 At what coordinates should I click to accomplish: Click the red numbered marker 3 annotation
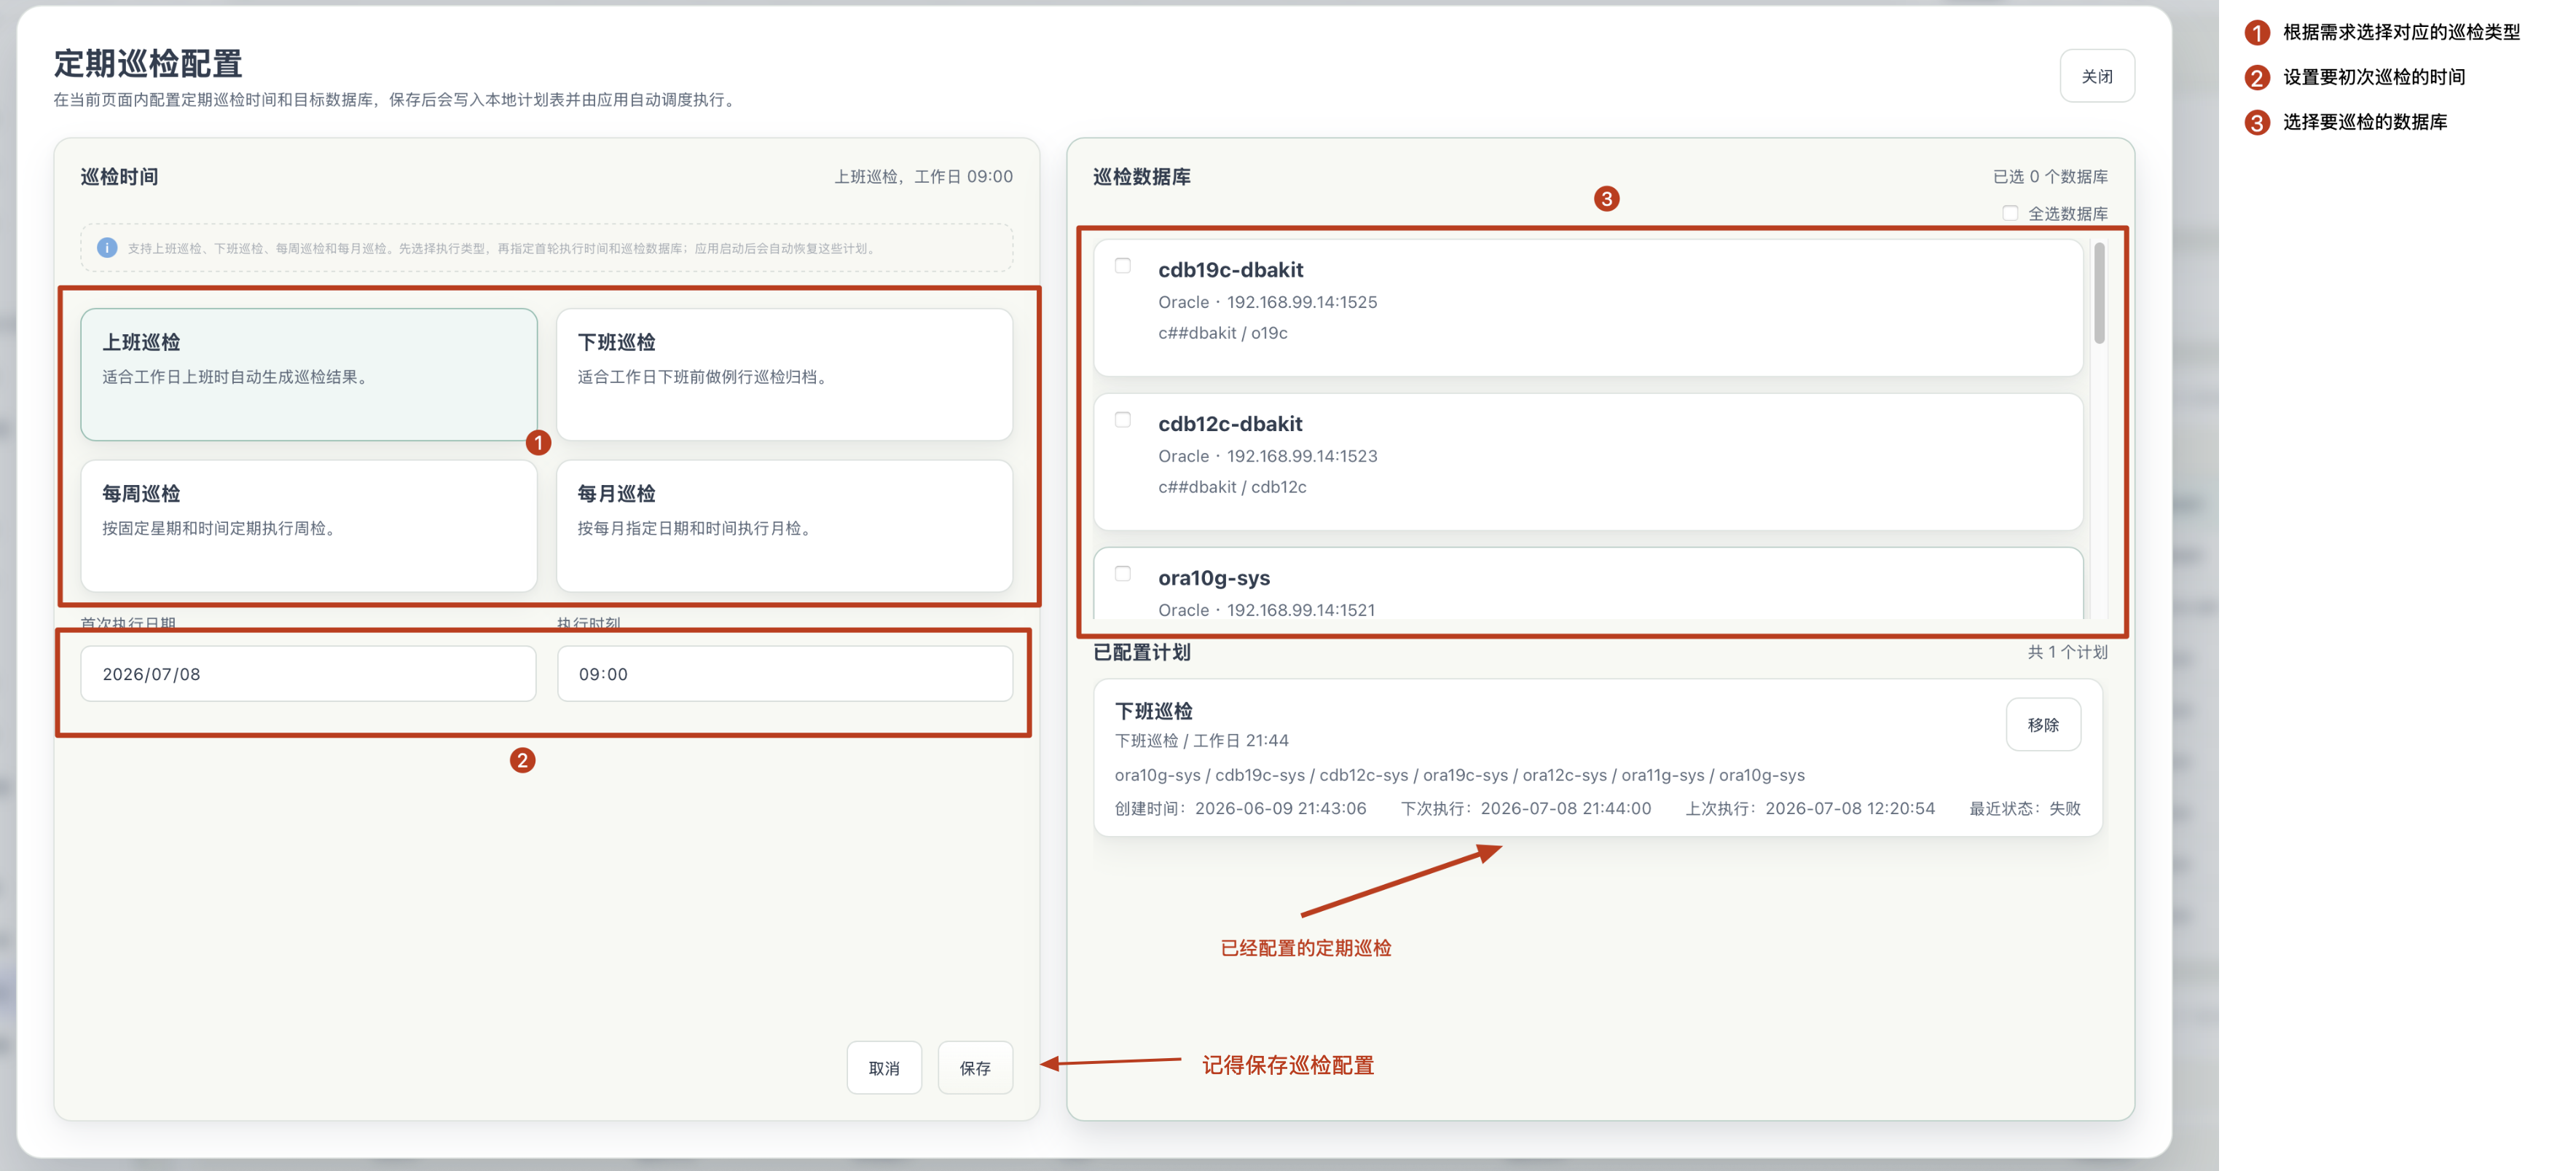[x=1606, y=199]
